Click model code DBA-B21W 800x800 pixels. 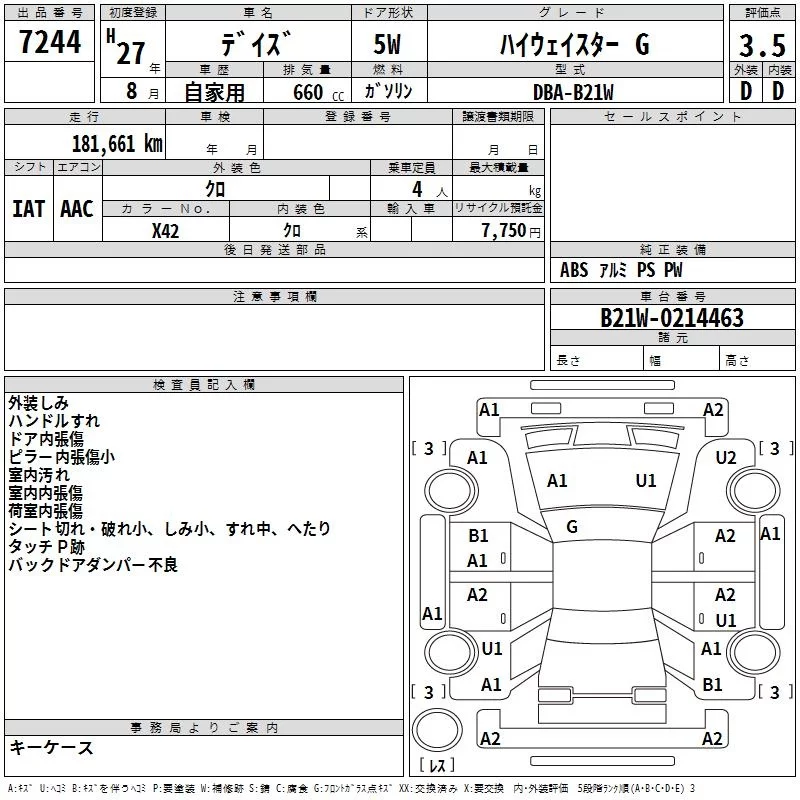click(x=573, y=92)
